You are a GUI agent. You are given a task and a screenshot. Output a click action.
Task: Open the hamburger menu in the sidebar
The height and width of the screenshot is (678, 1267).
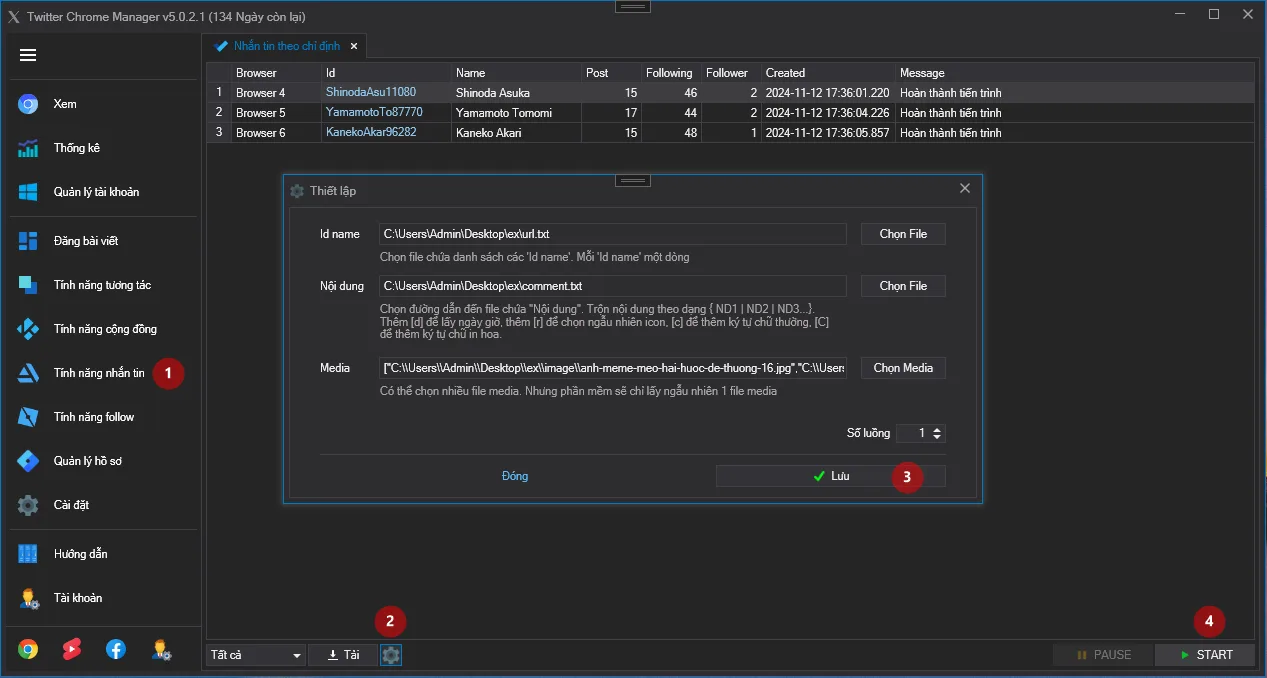pyautogui.click(x=28, y=55)
